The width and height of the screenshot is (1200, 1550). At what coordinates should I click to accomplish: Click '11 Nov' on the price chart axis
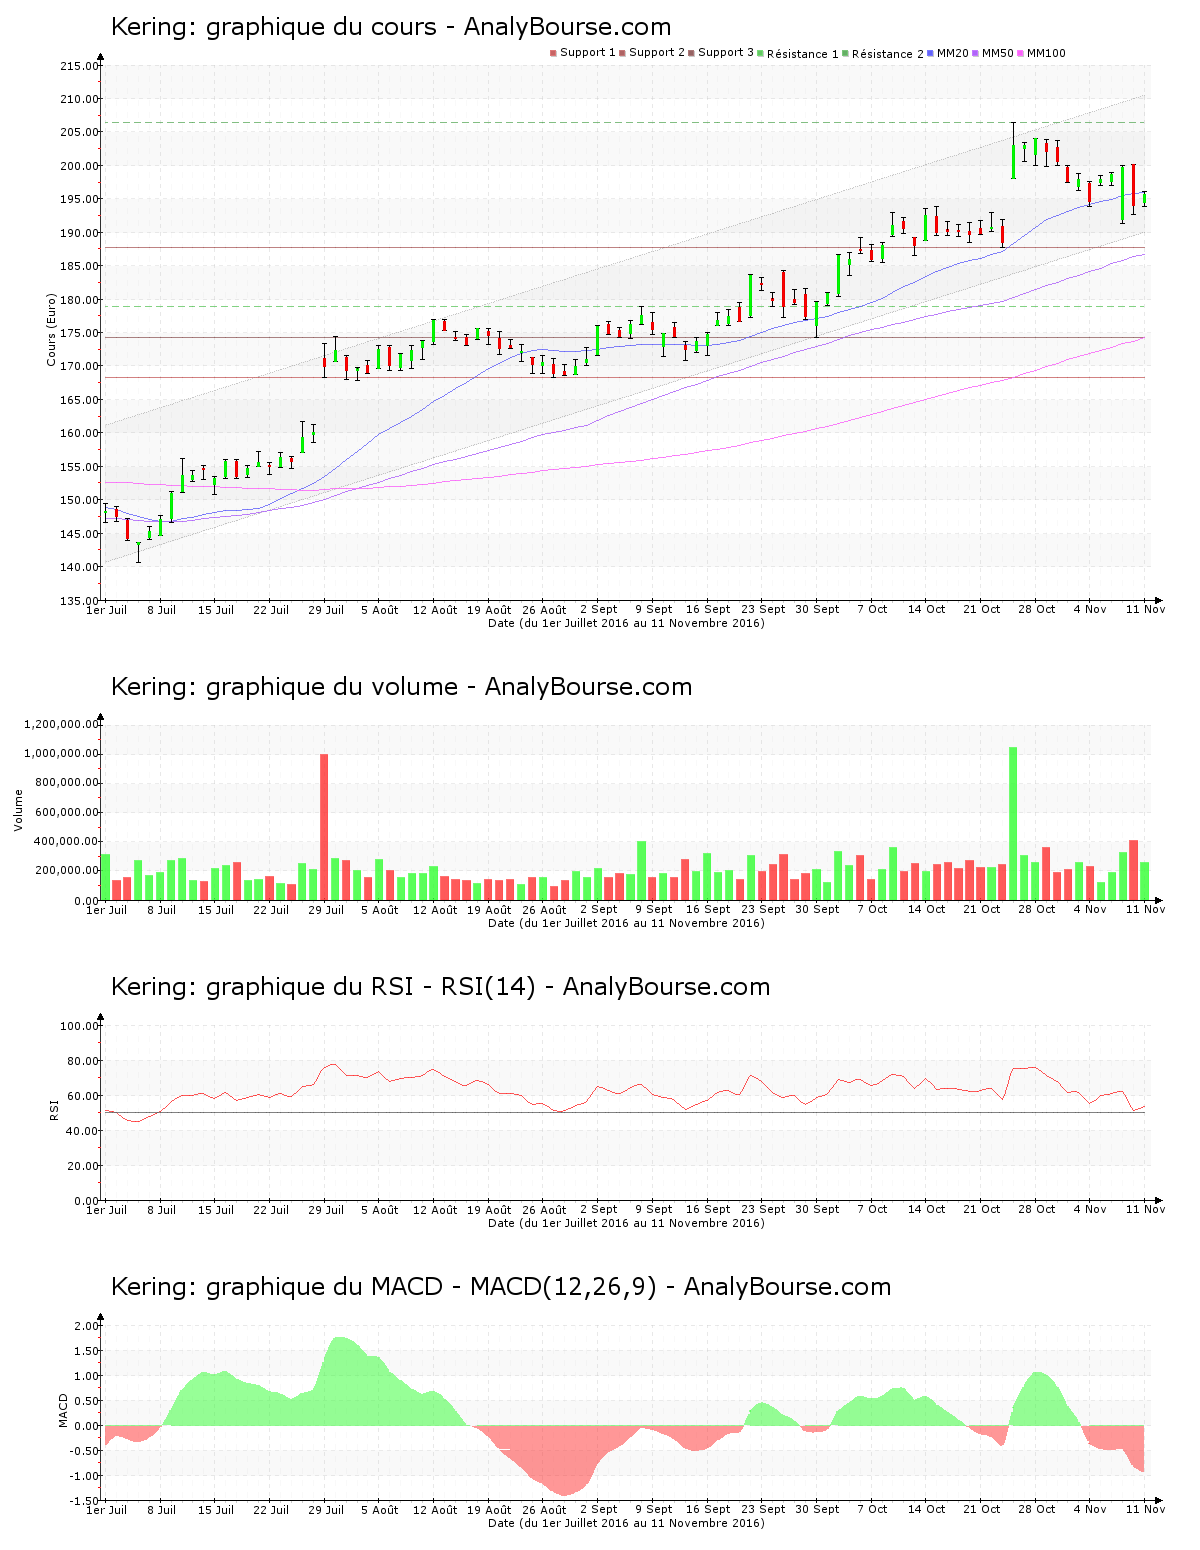point(1146,609)
